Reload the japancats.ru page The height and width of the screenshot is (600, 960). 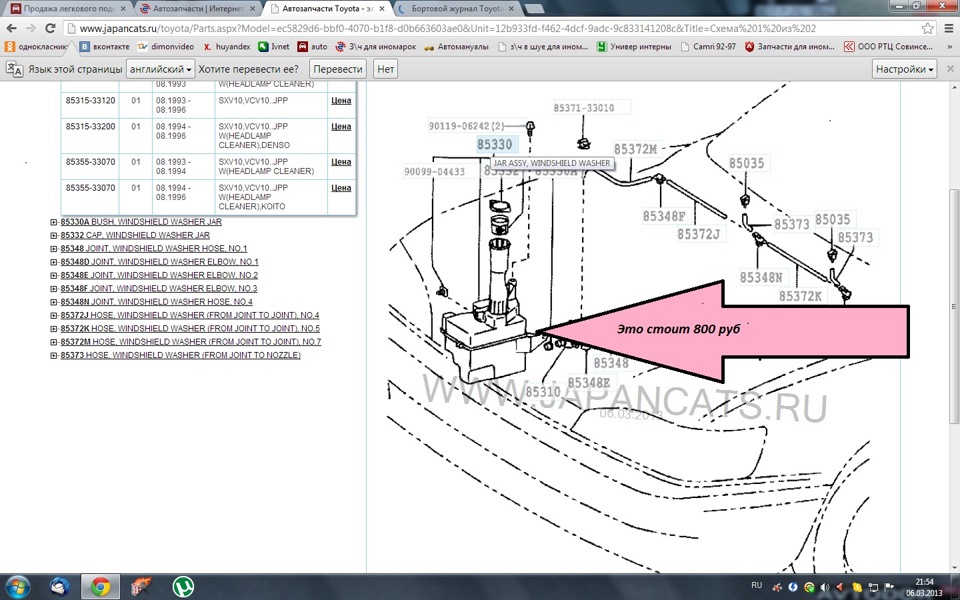50,28
